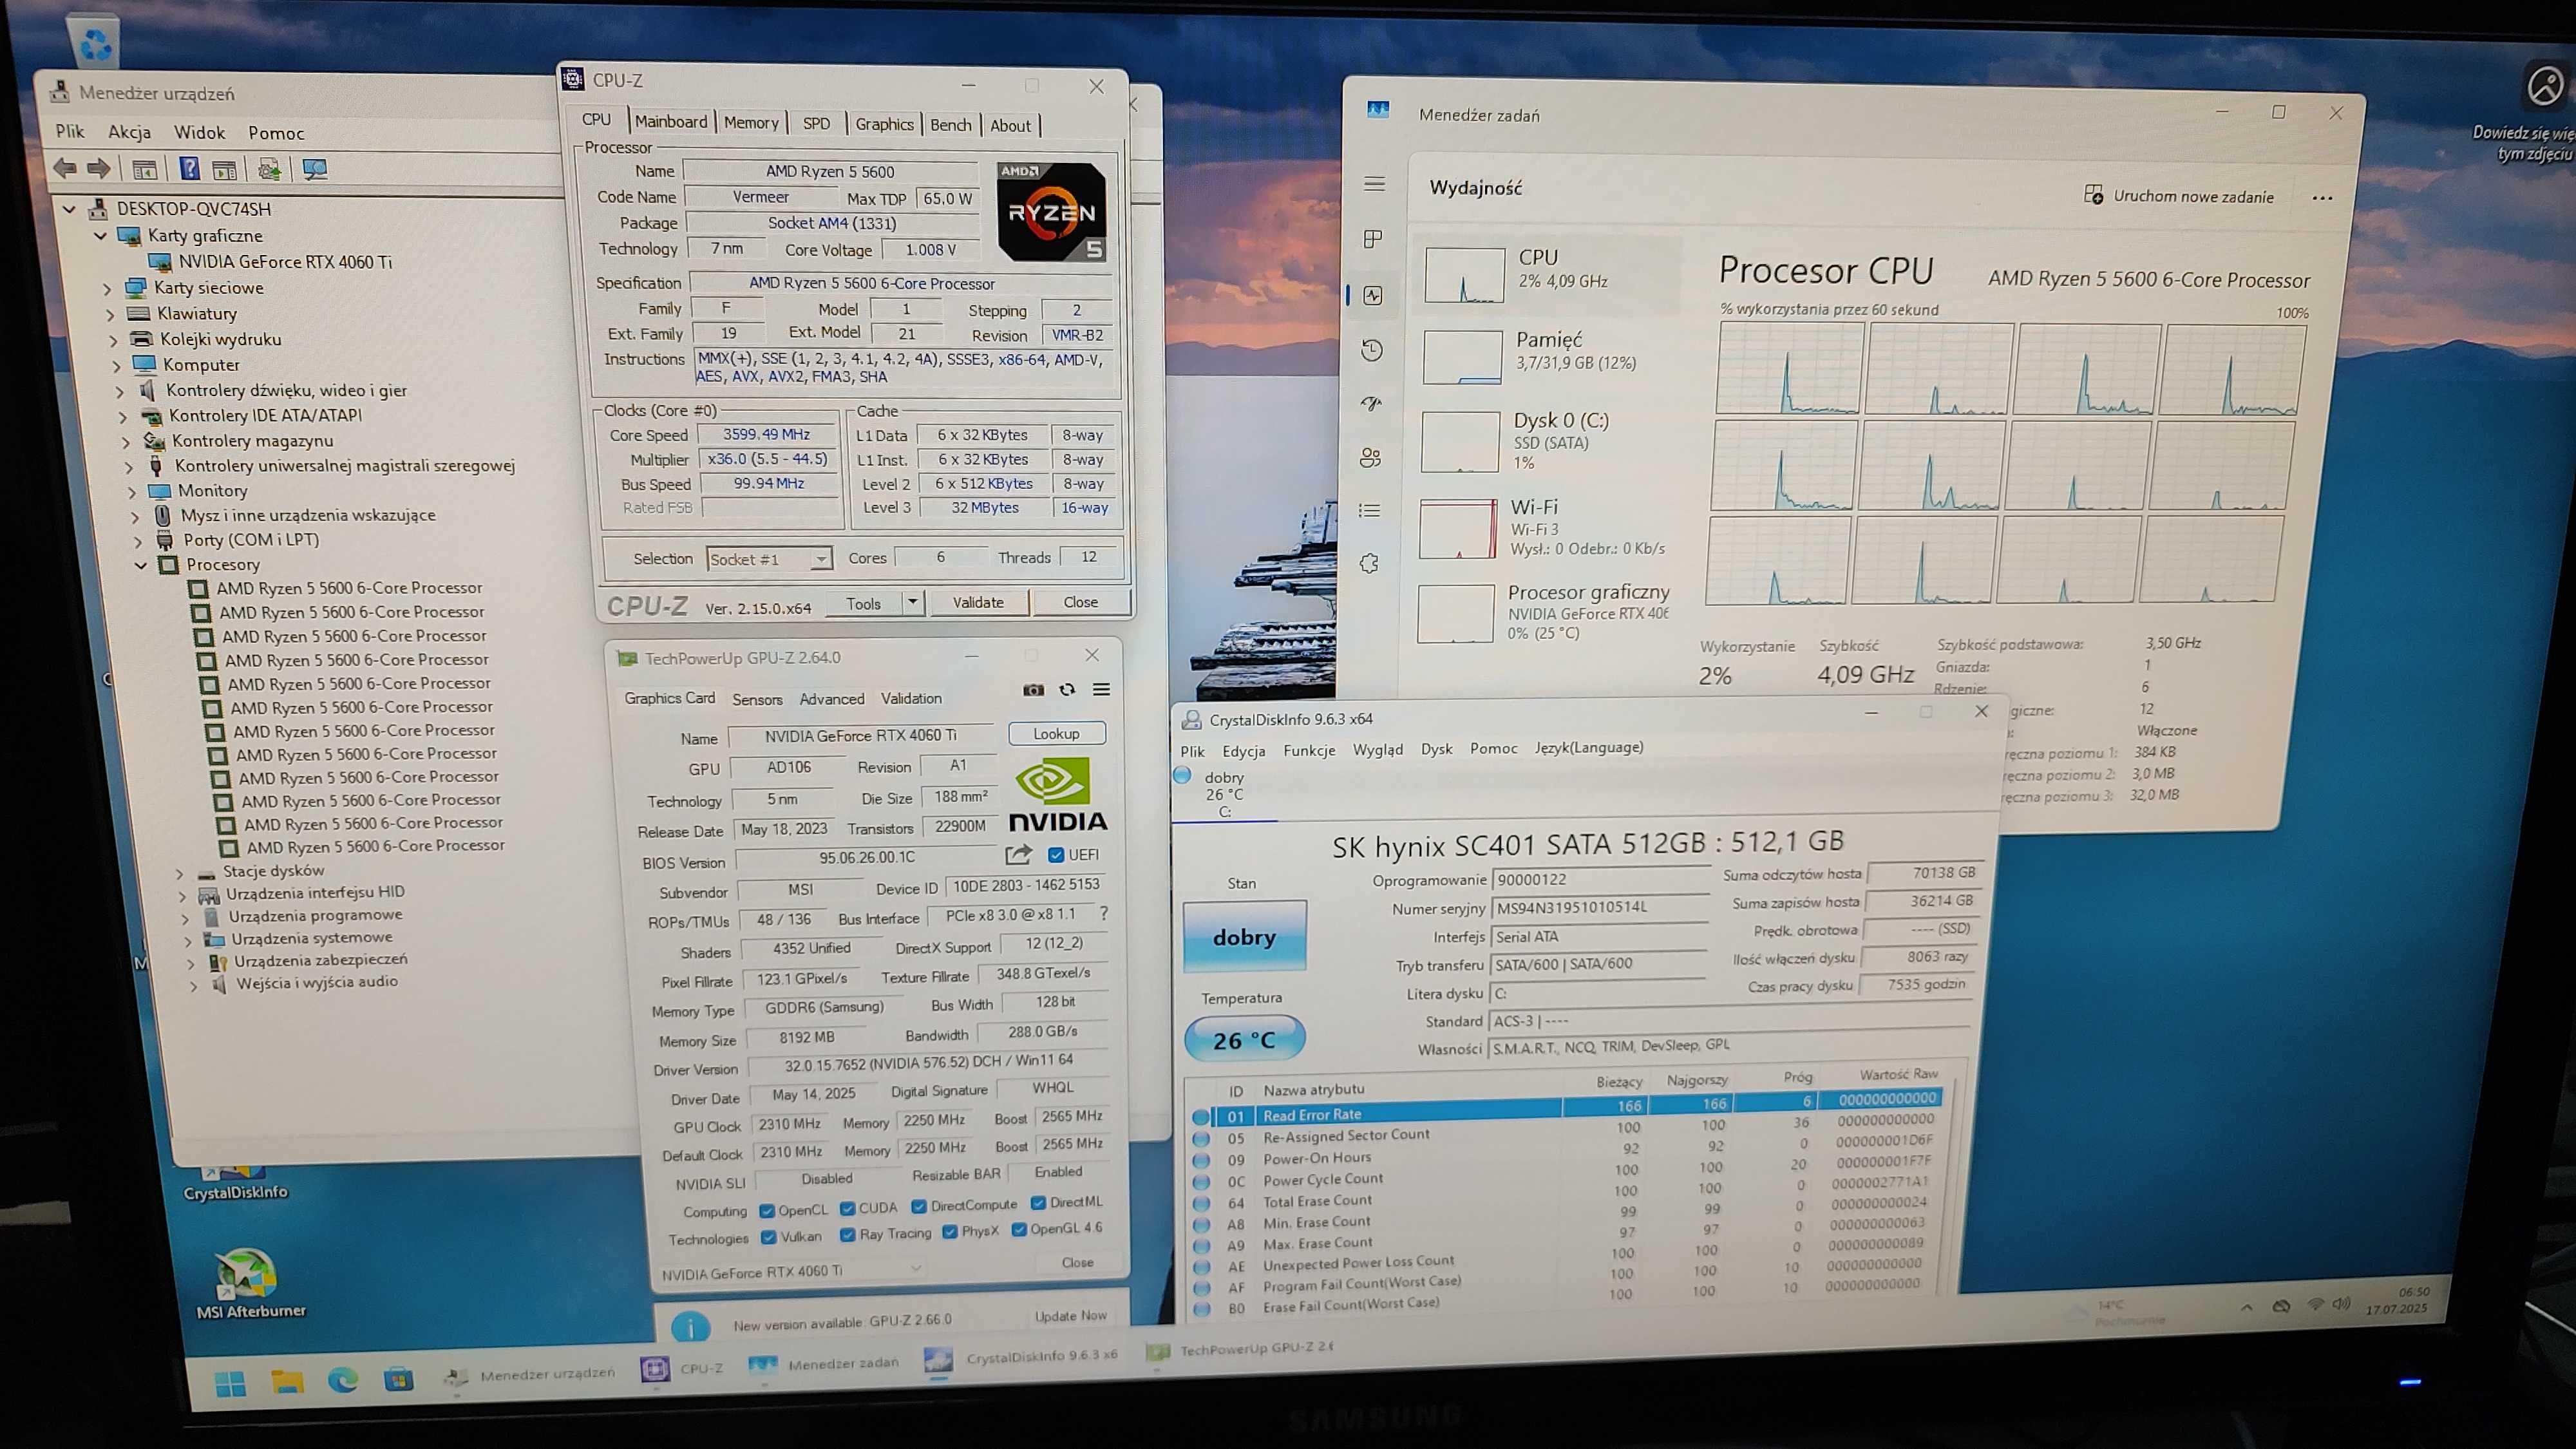Click the Windows Start button on taskbar
Screen dimensions: 2576x1449
point(230,1383)
